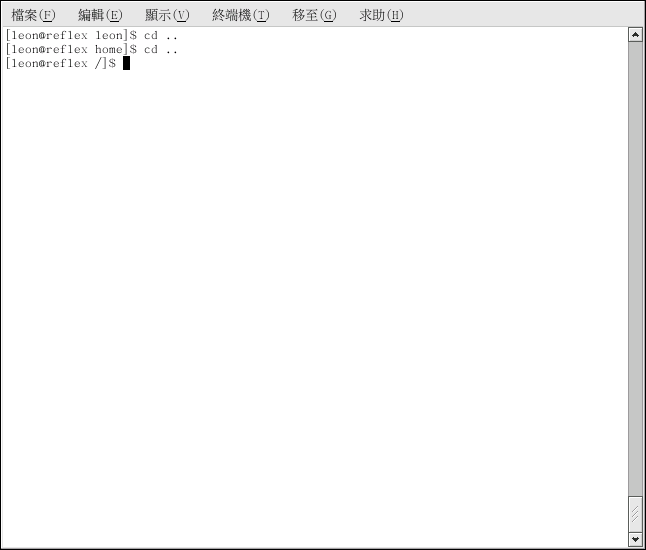646x550 pixels.
Task: Open the 終端機(T) terminal menu
Action: click(x=240, y=15)
